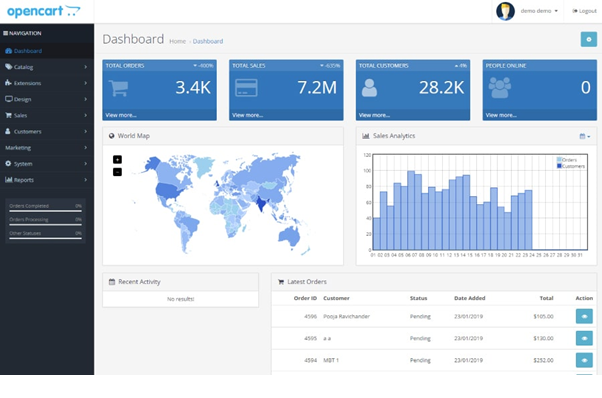Expand the Catalog menu chevron

pos(85,67)
